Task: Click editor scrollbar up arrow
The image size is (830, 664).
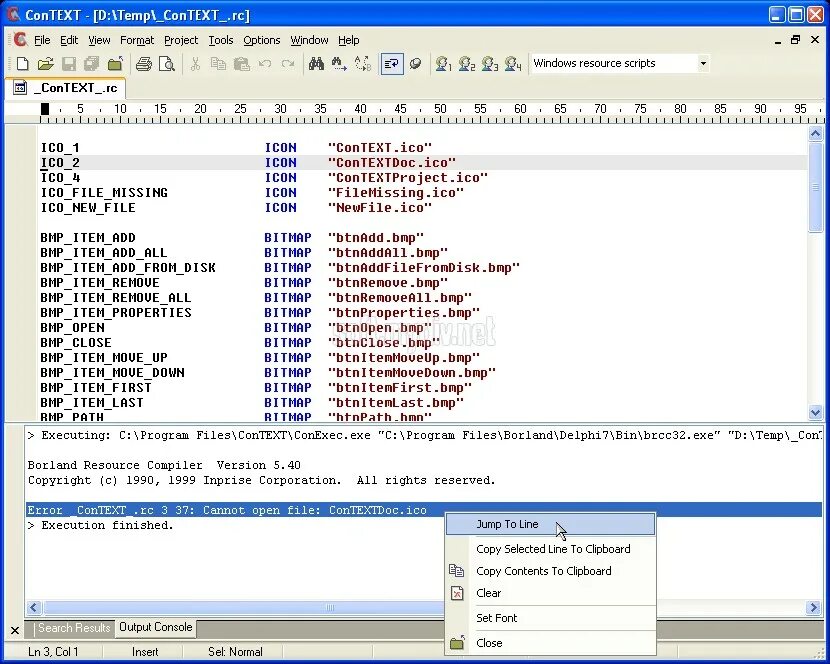Action: 816,133
